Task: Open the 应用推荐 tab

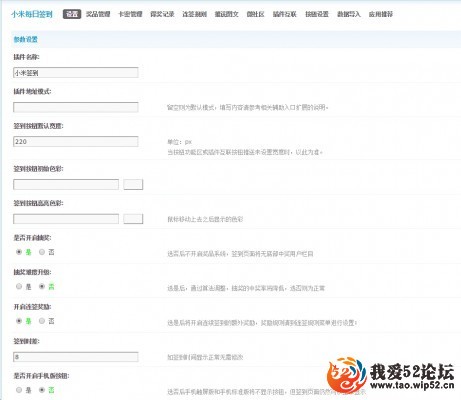Action: [381, 14]
